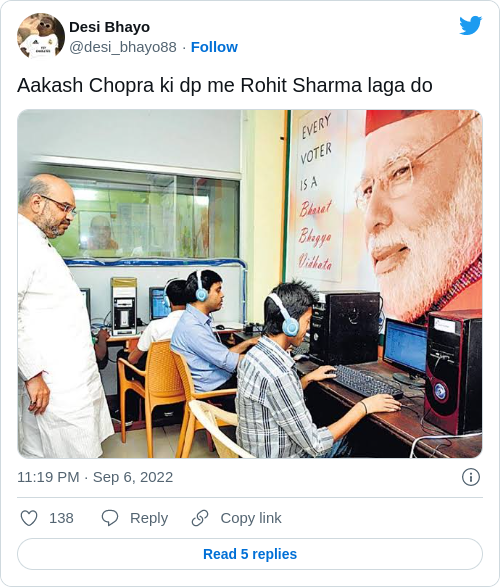Open Desi Bhayo's profile avatar

click(x=41, y=36)
